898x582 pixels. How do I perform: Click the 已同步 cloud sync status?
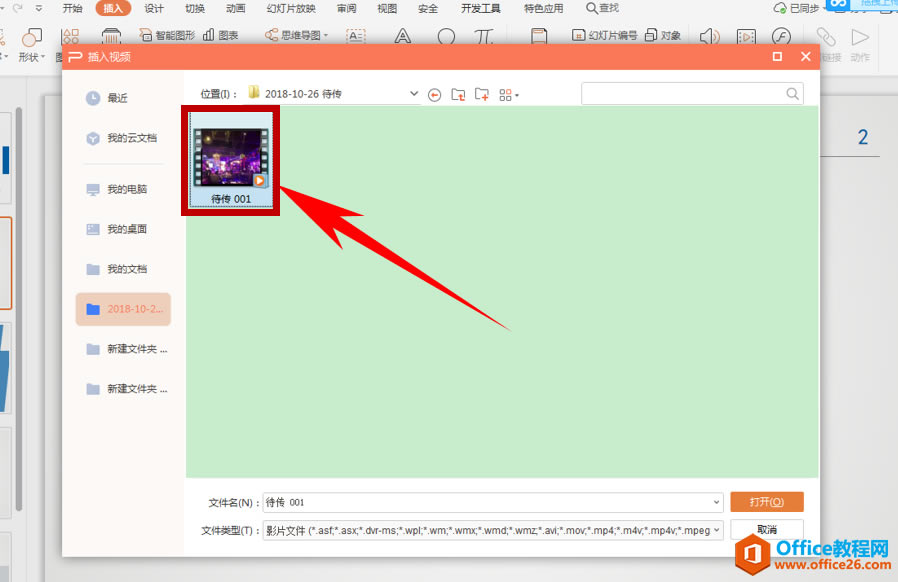pos(797,9)
